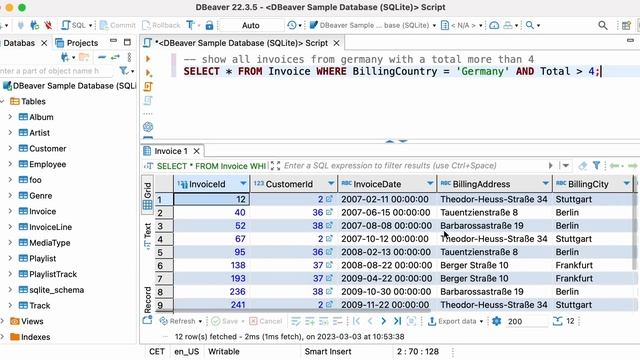Open the Auto commit mode combo box

251,25
